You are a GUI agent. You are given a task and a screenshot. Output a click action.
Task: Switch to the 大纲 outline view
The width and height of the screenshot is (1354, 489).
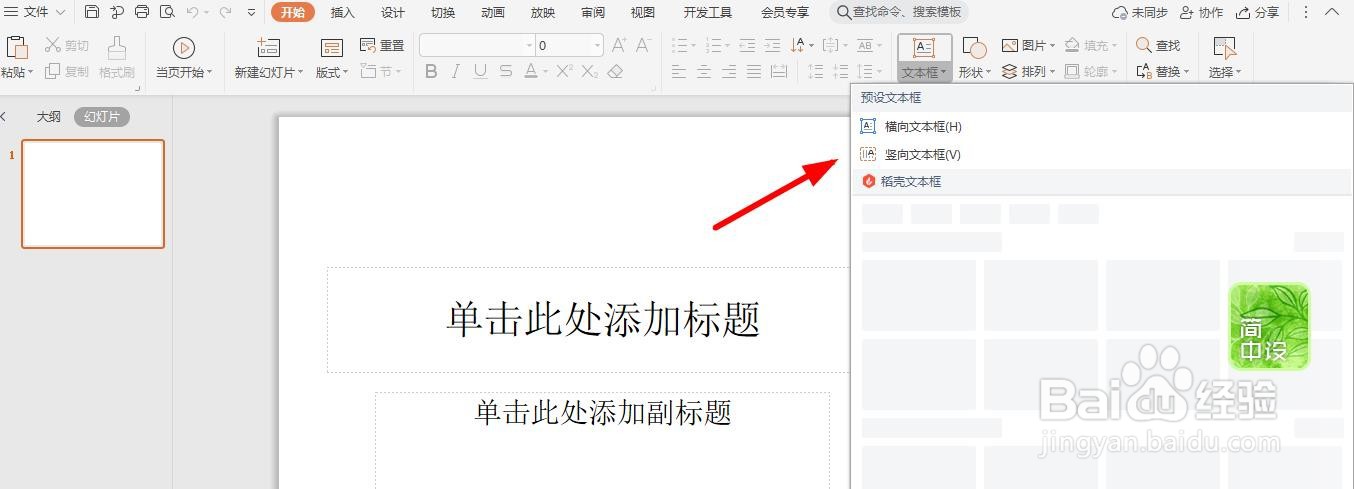tap(49, 116)
